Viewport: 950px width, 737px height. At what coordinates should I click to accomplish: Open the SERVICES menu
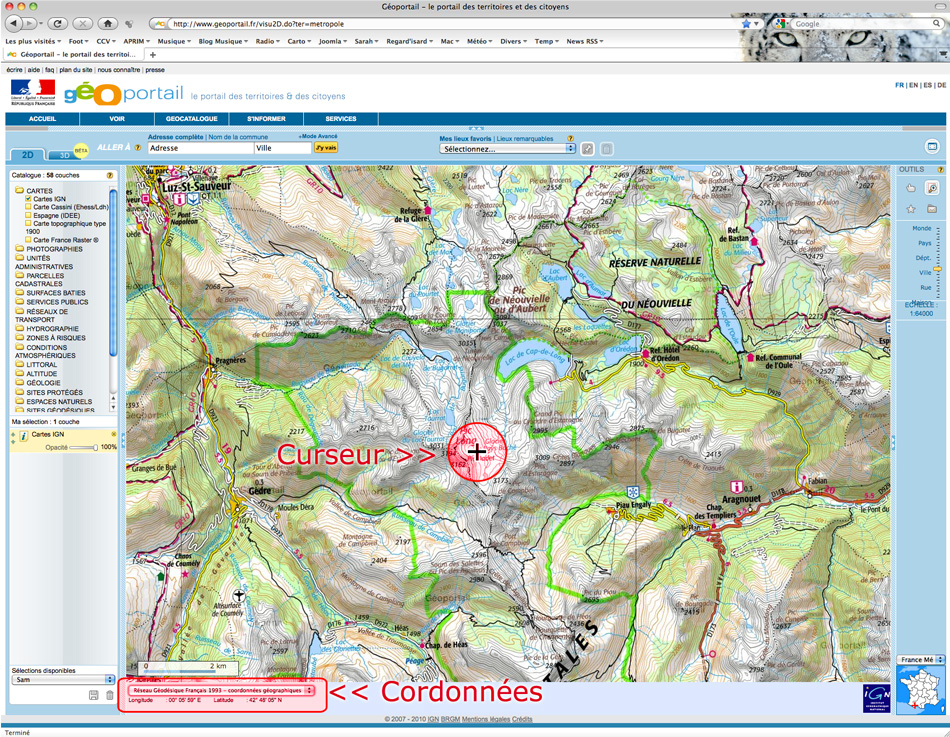pyautogui.click(x=340, y=119)
